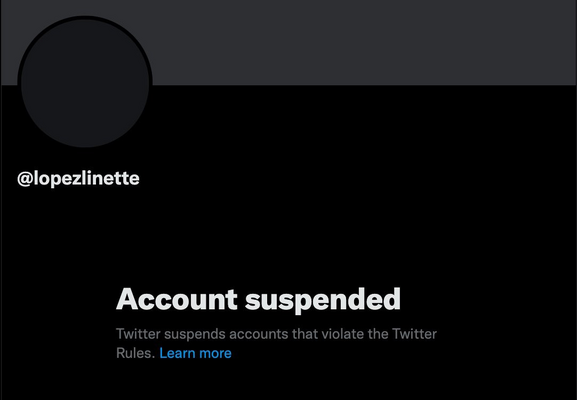Click the black ring around the avatar

coord(85,17)
